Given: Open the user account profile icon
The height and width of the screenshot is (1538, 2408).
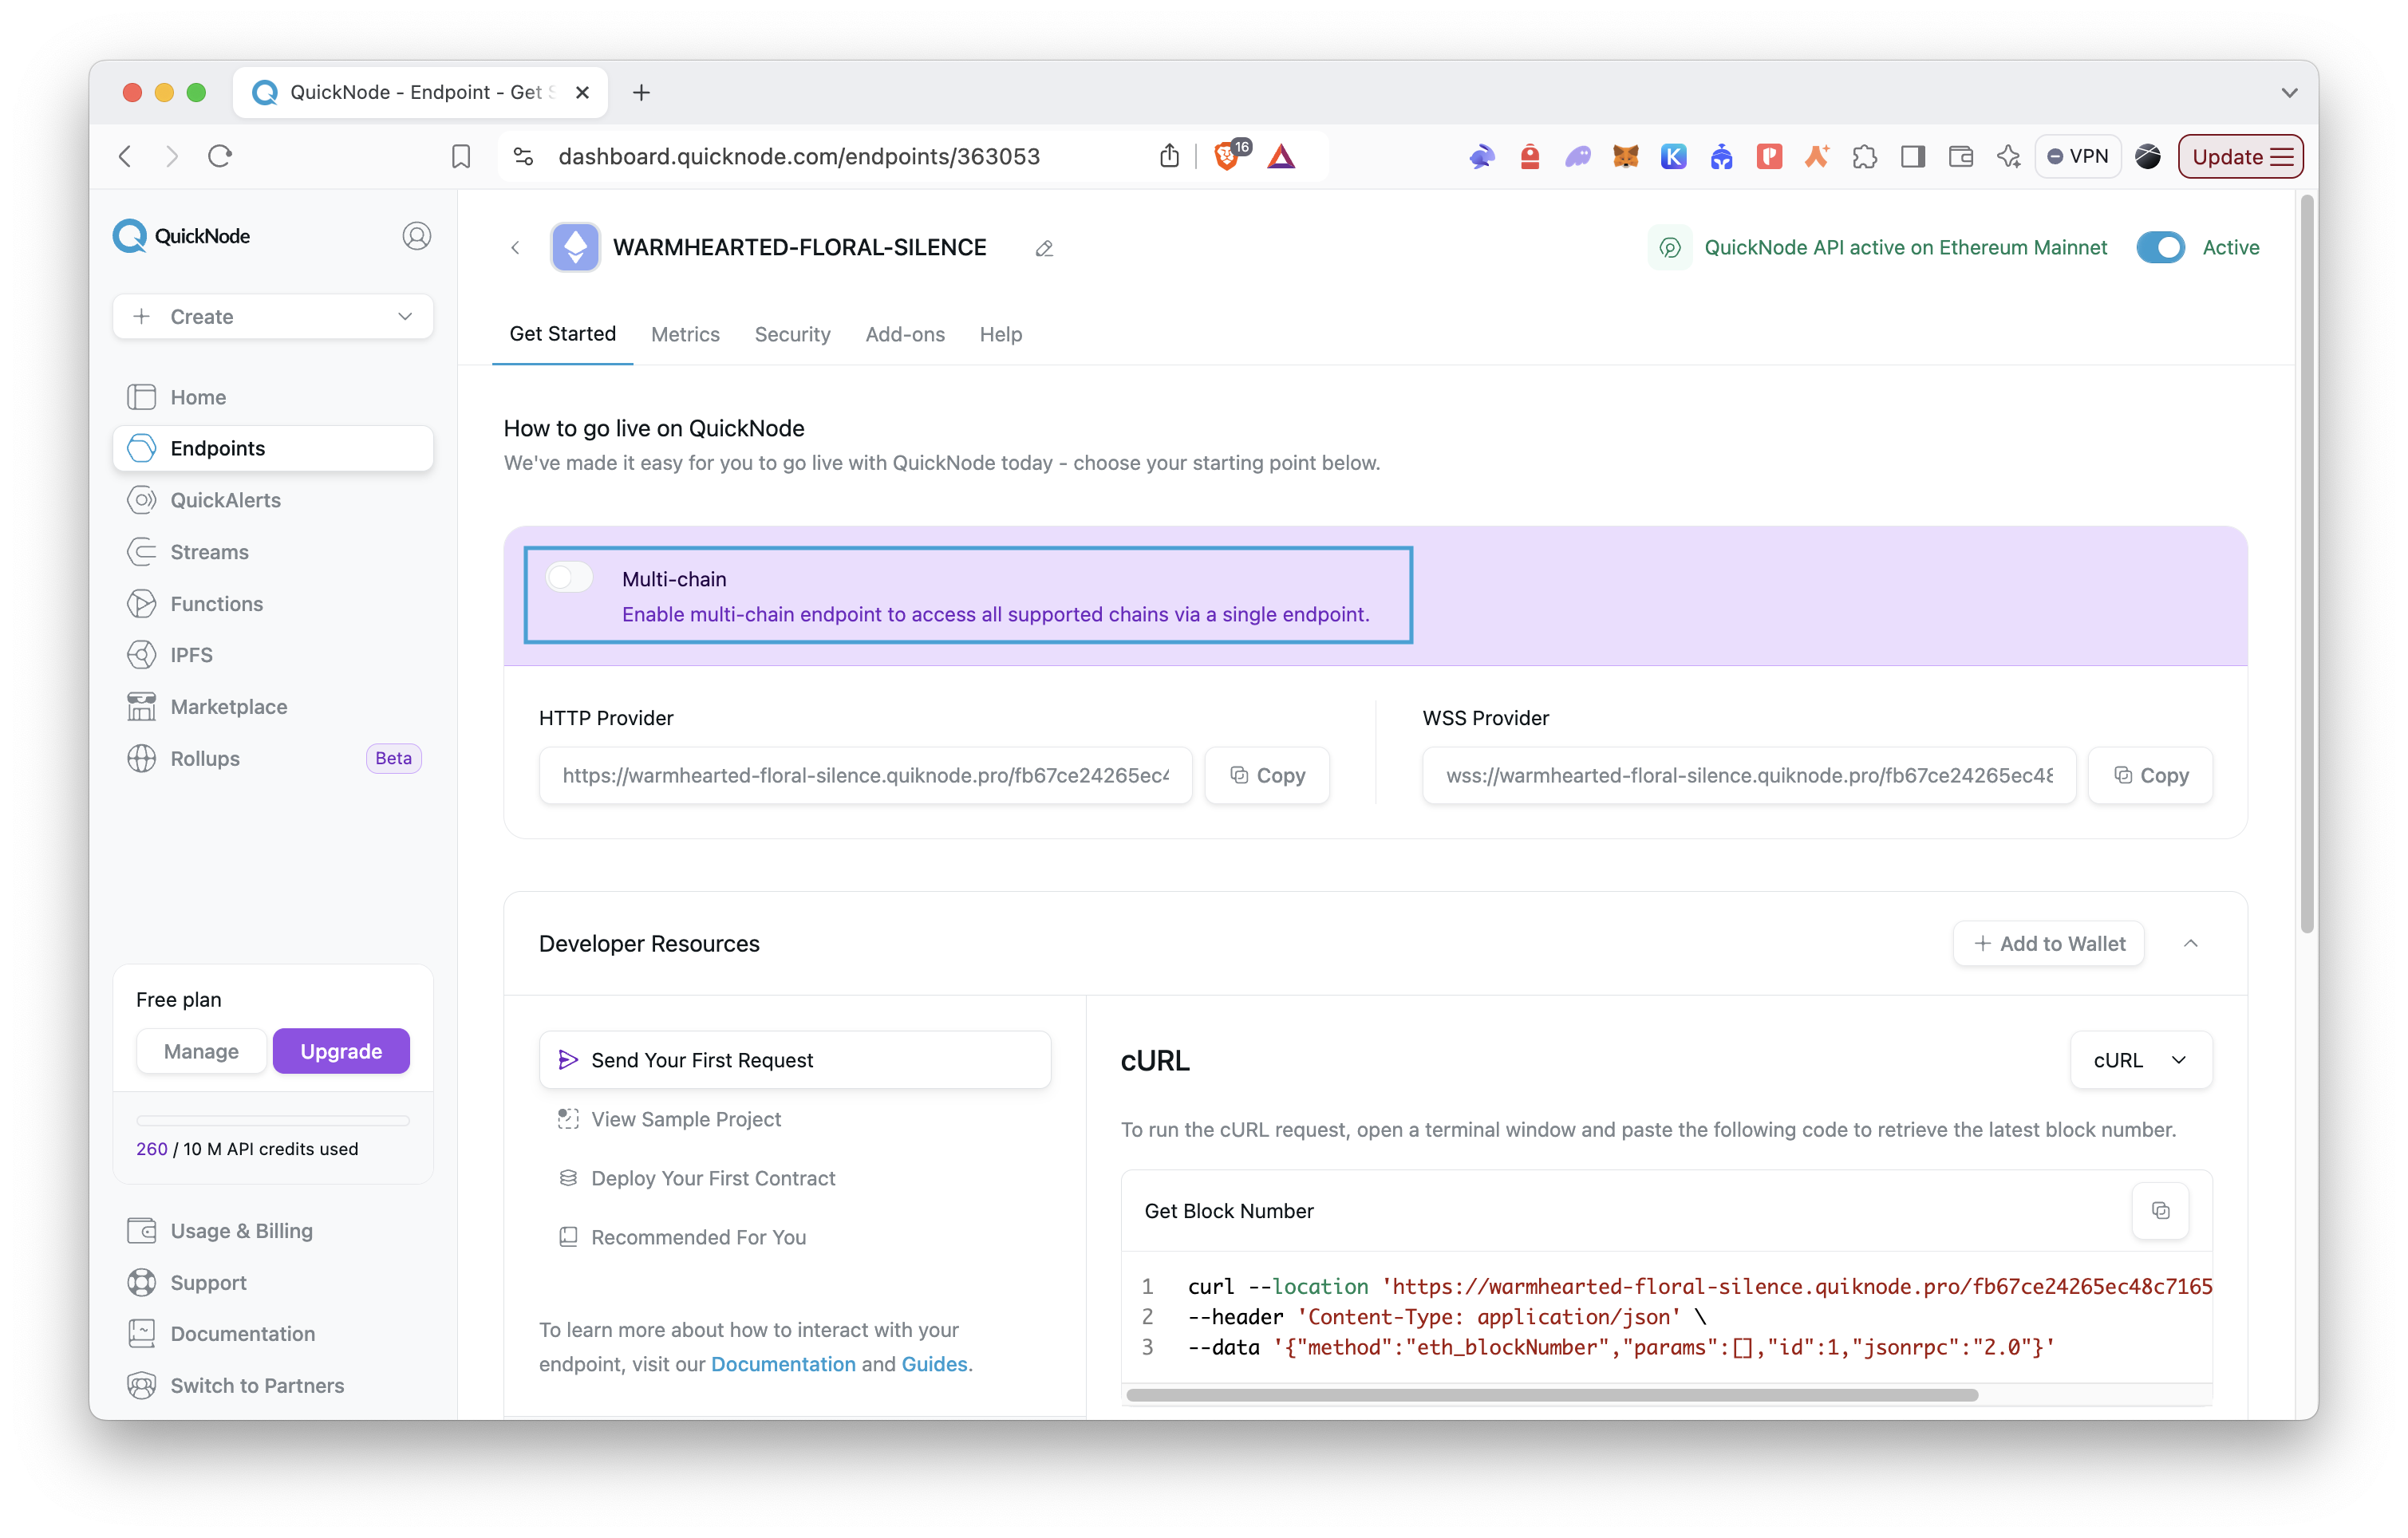Looking at the screenshot, I should point(416,236).
